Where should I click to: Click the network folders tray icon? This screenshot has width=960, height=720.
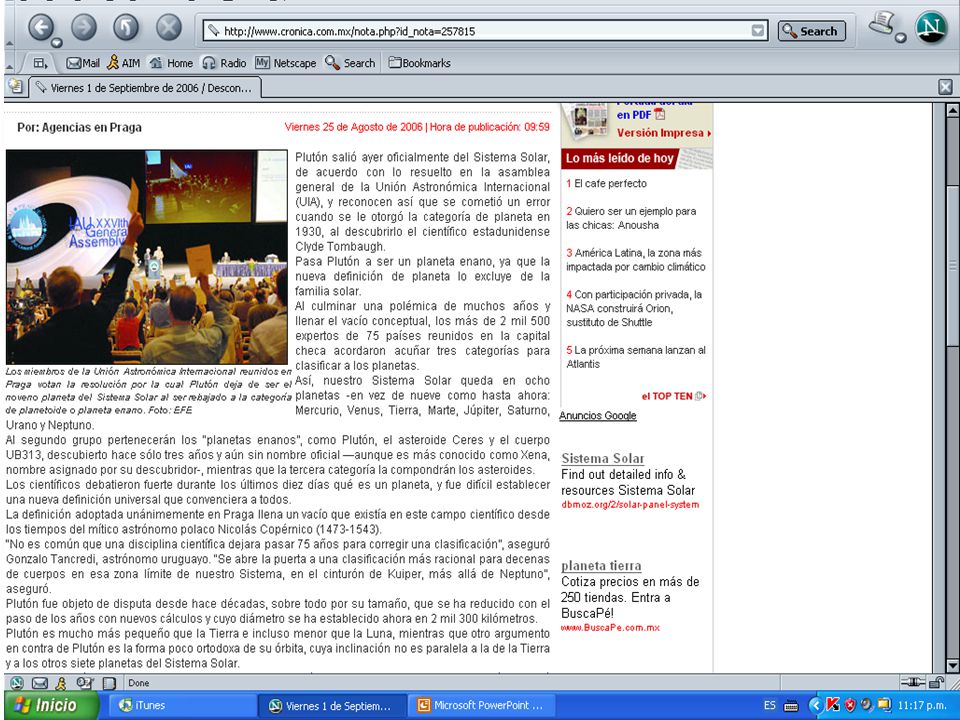884,705
